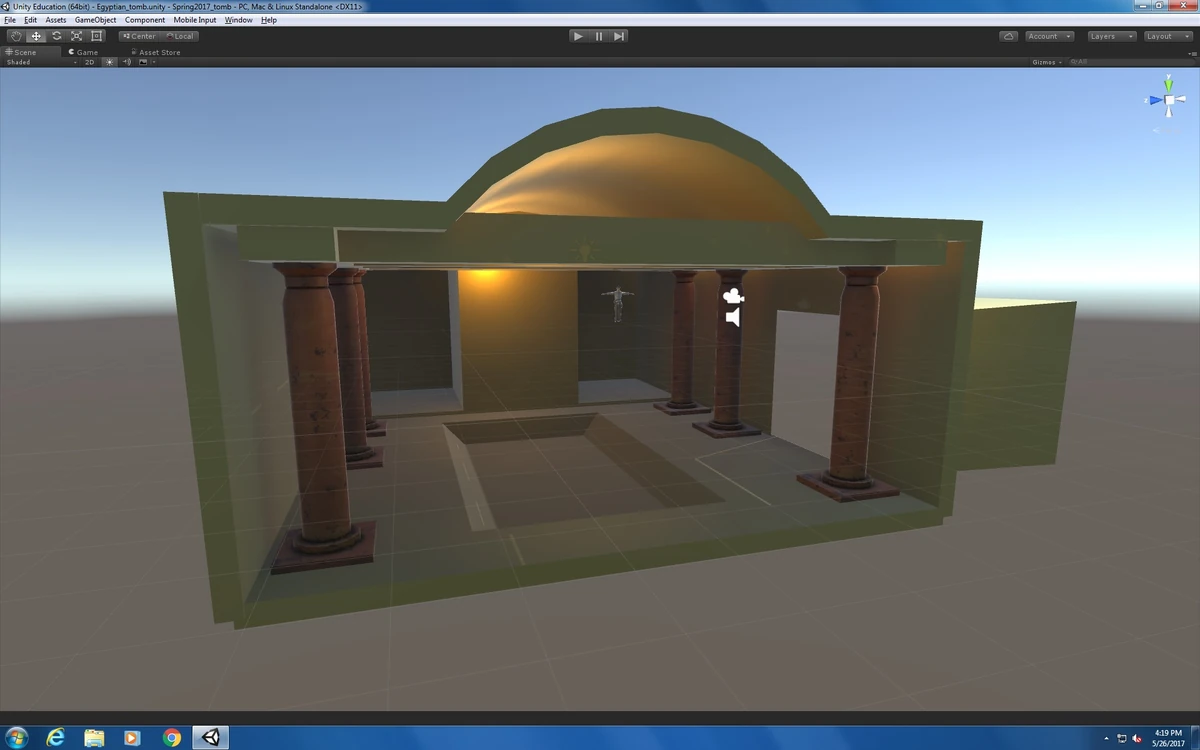The width and height of the screenshot is (1200, 750).
Task: Open the Mobile Input menu
Action: pos(195,20)
